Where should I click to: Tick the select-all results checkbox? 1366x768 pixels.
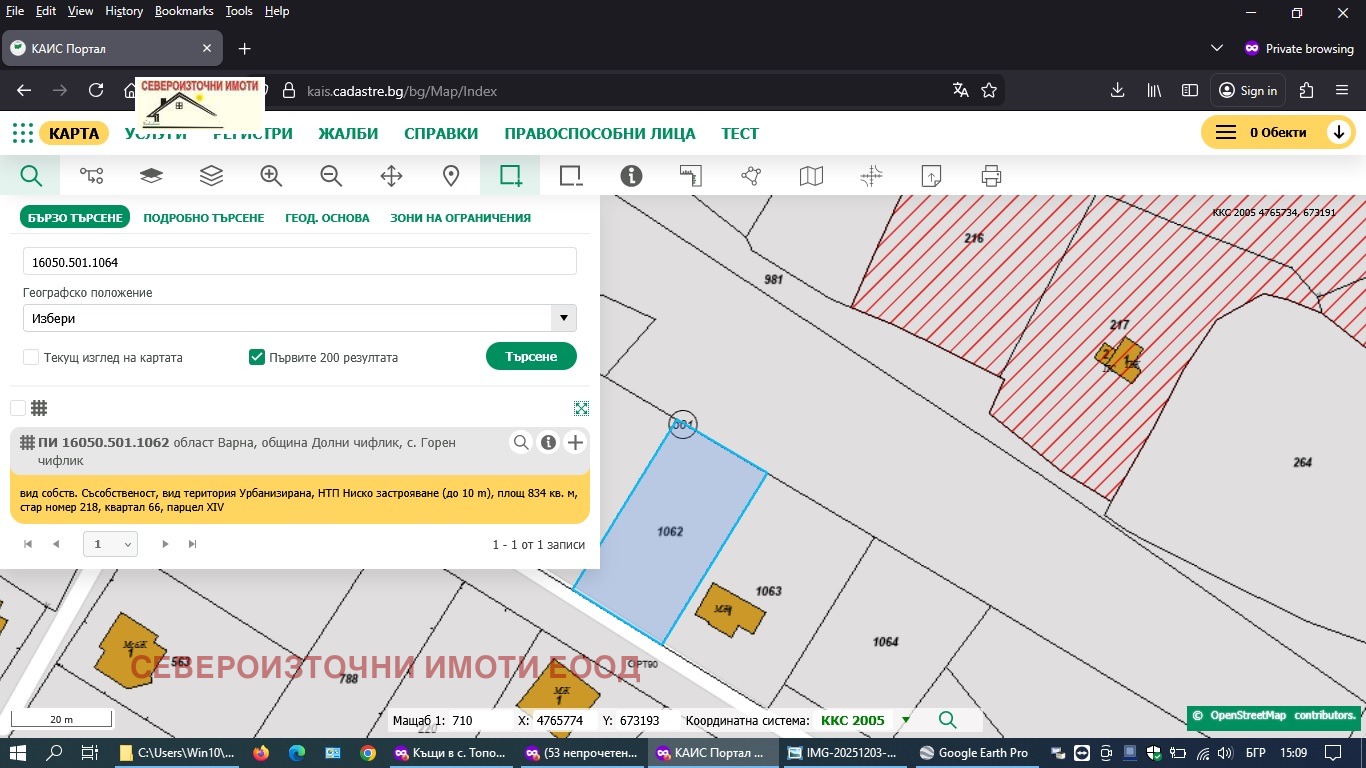pyautogui.click(x=18, y=408)
